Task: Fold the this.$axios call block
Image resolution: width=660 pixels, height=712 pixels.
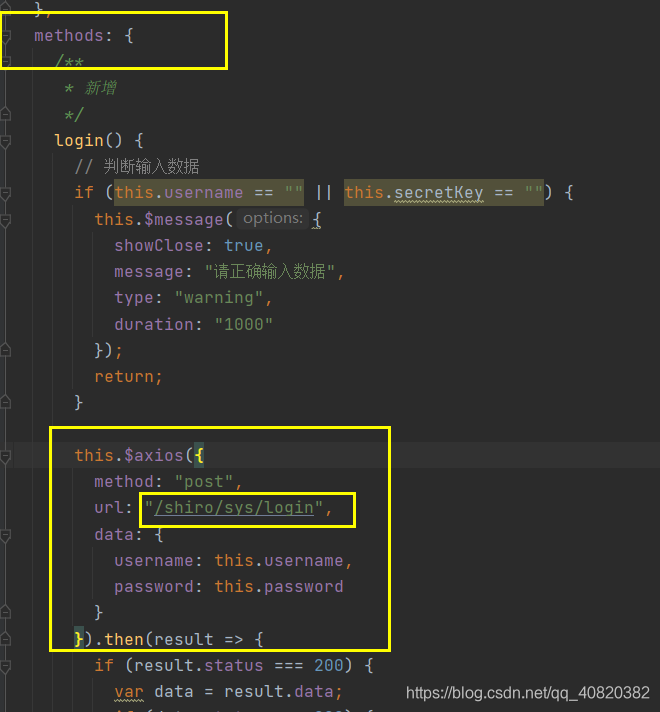Action: click(6, 456)
